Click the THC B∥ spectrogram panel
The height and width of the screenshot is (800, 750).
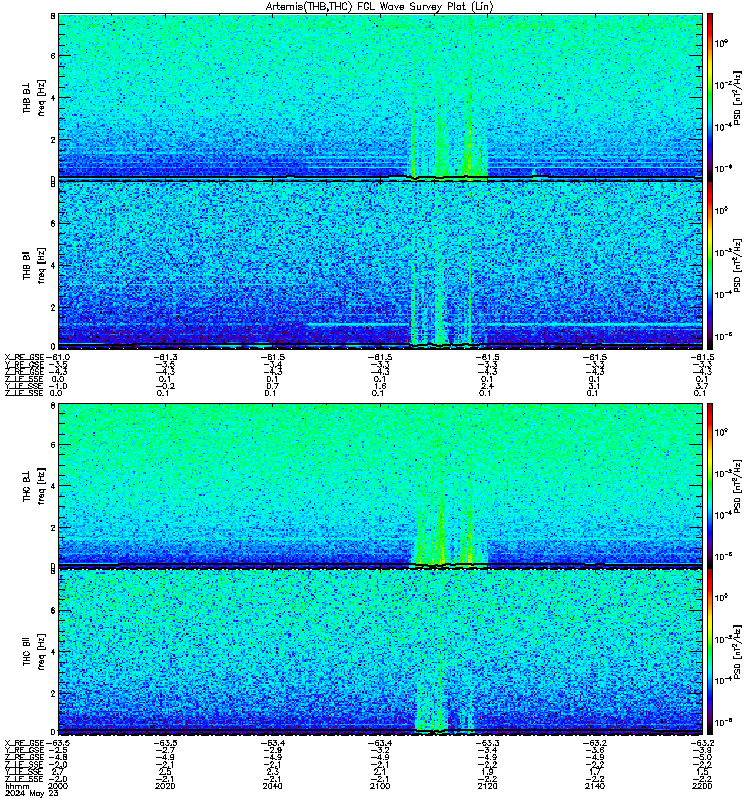(380, 651)
